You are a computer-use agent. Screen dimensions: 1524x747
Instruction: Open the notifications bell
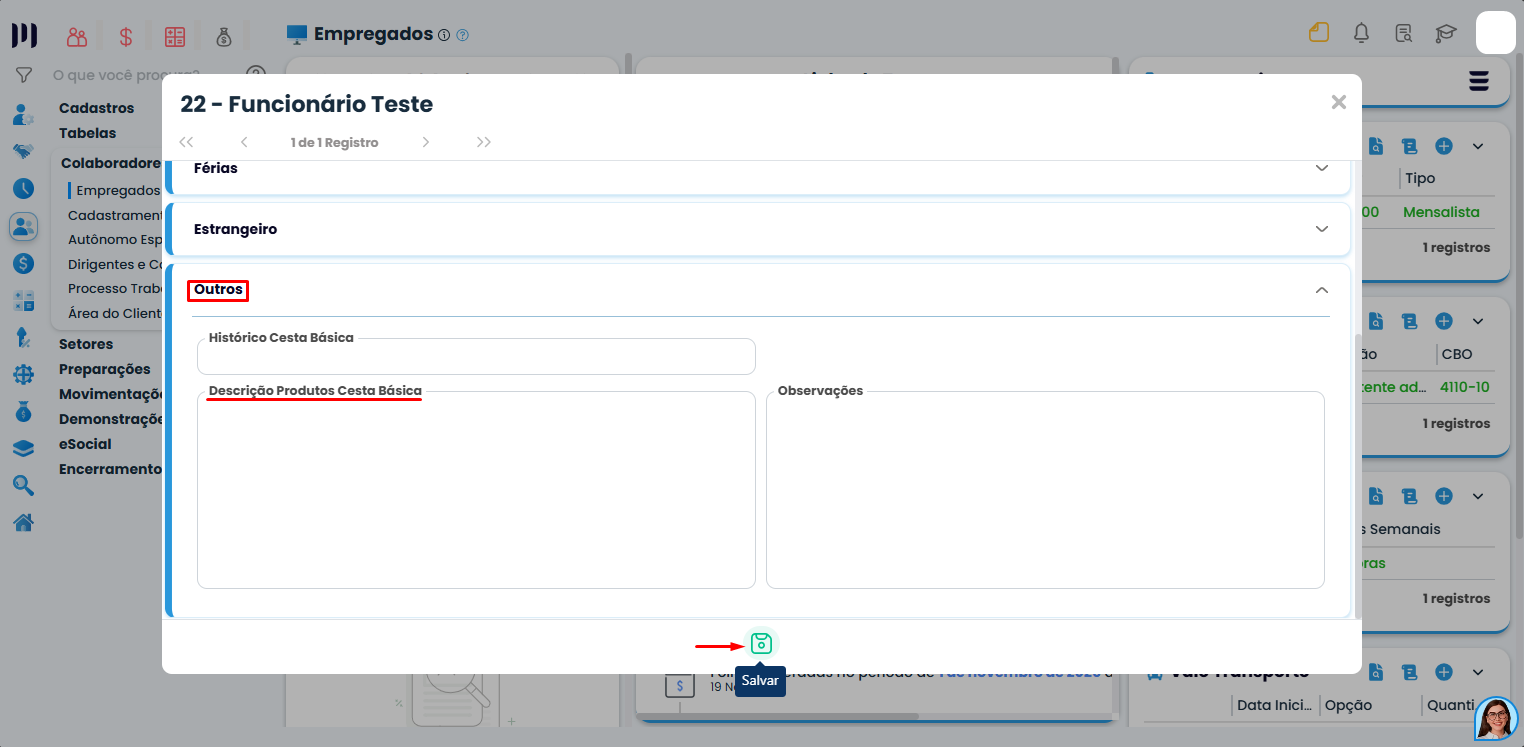tap(1361, 33)
